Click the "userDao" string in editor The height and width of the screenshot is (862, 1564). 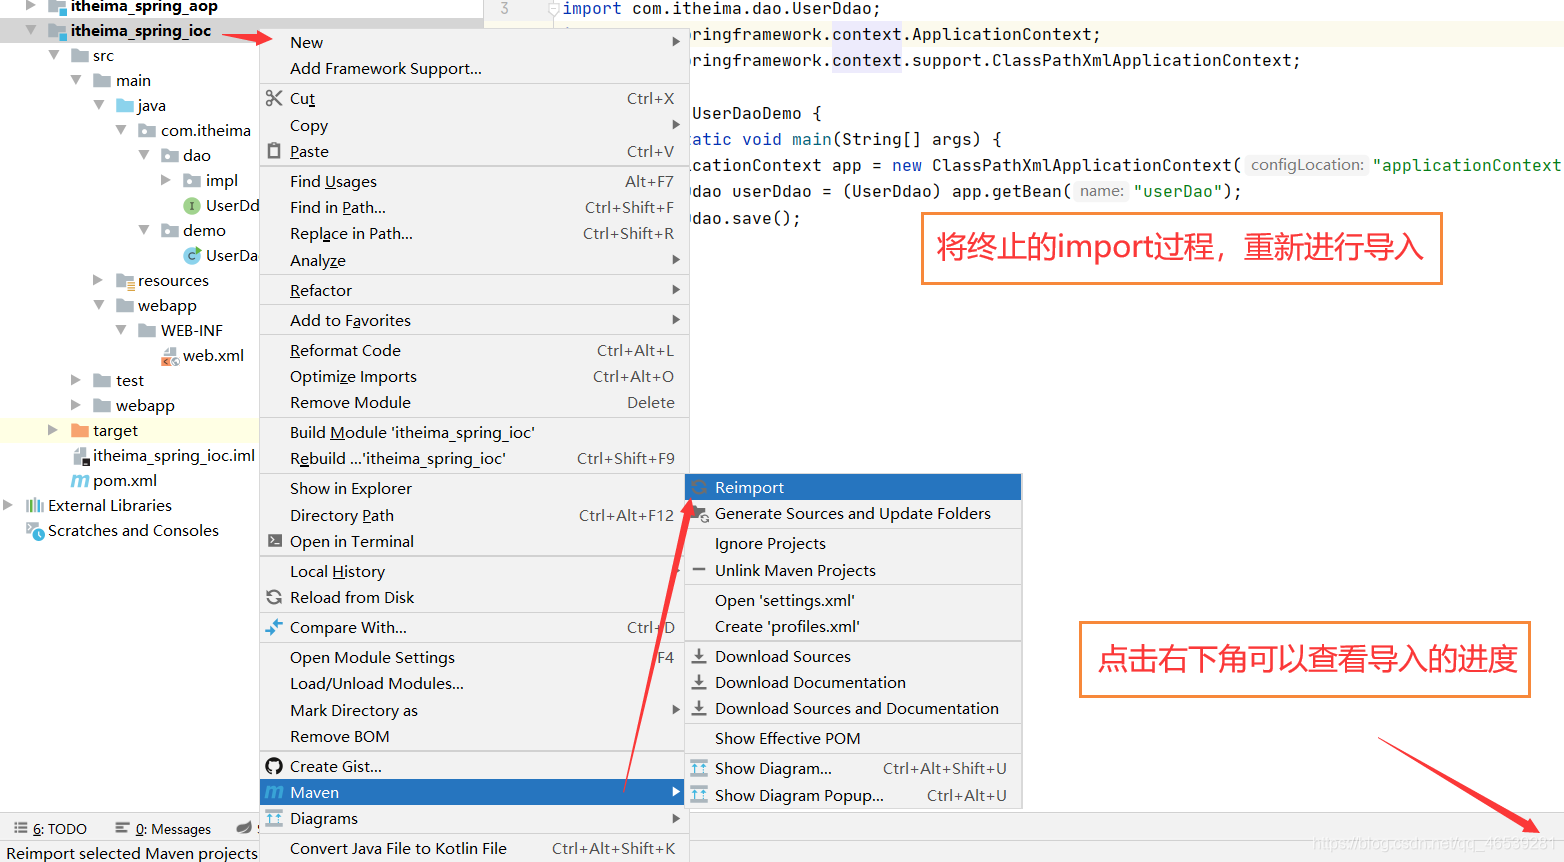(x=1177, y=191)
